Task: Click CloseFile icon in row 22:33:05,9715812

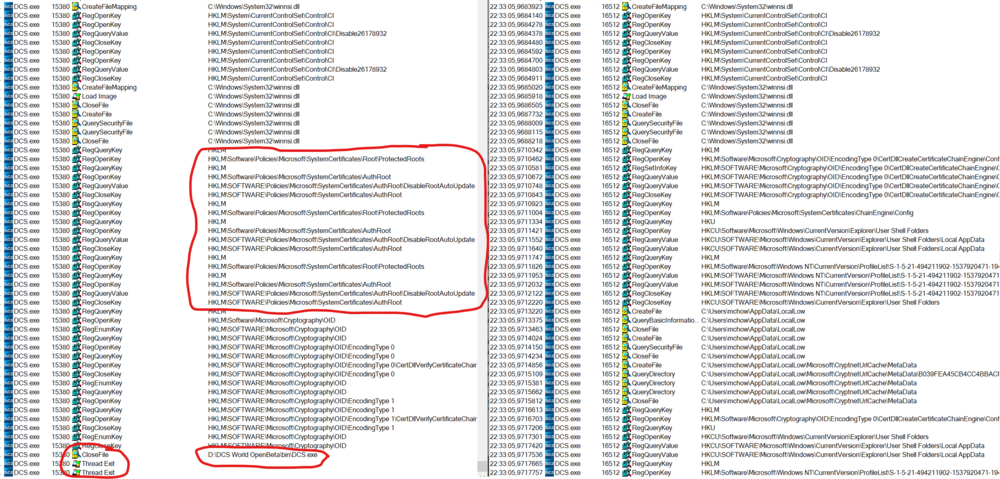Action: 626,401
